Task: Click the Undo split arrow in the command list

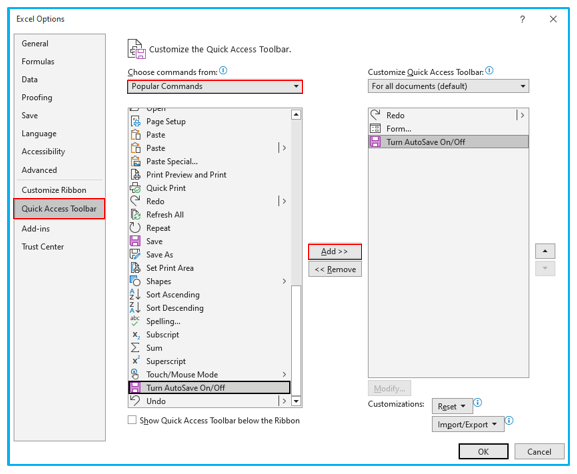Action: pyautogui.click(x=282, y=401)
